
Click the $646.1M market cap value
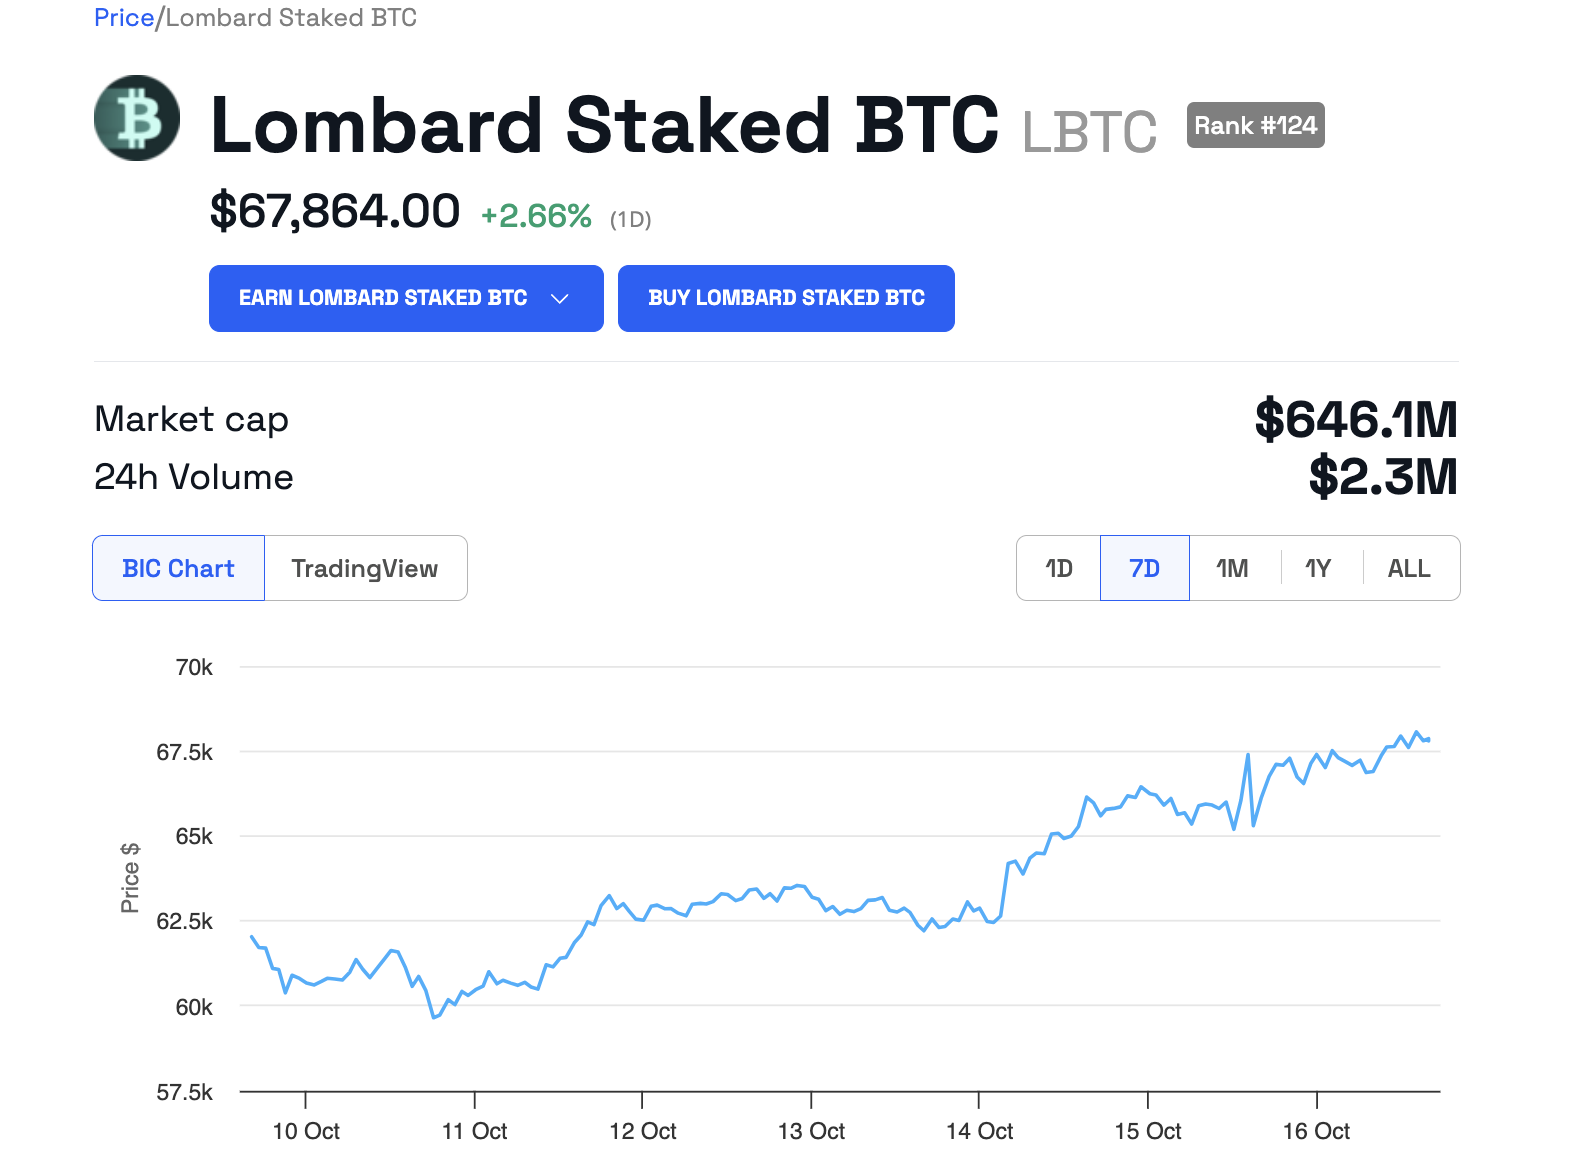(1356, 419)
